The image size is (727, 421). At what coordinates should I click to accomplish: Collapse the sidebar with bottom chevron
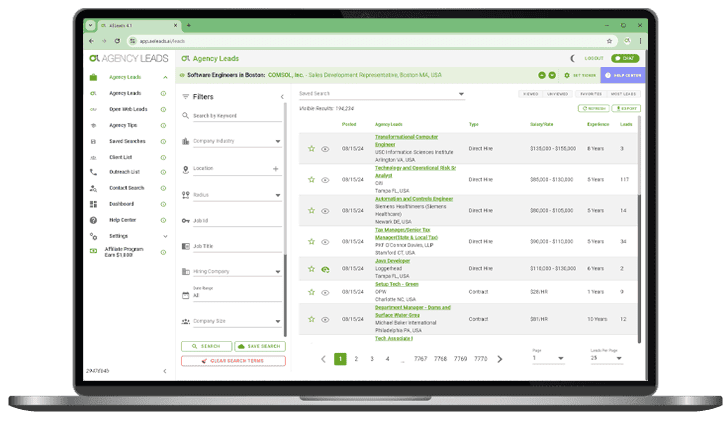(x=165, y=371)
